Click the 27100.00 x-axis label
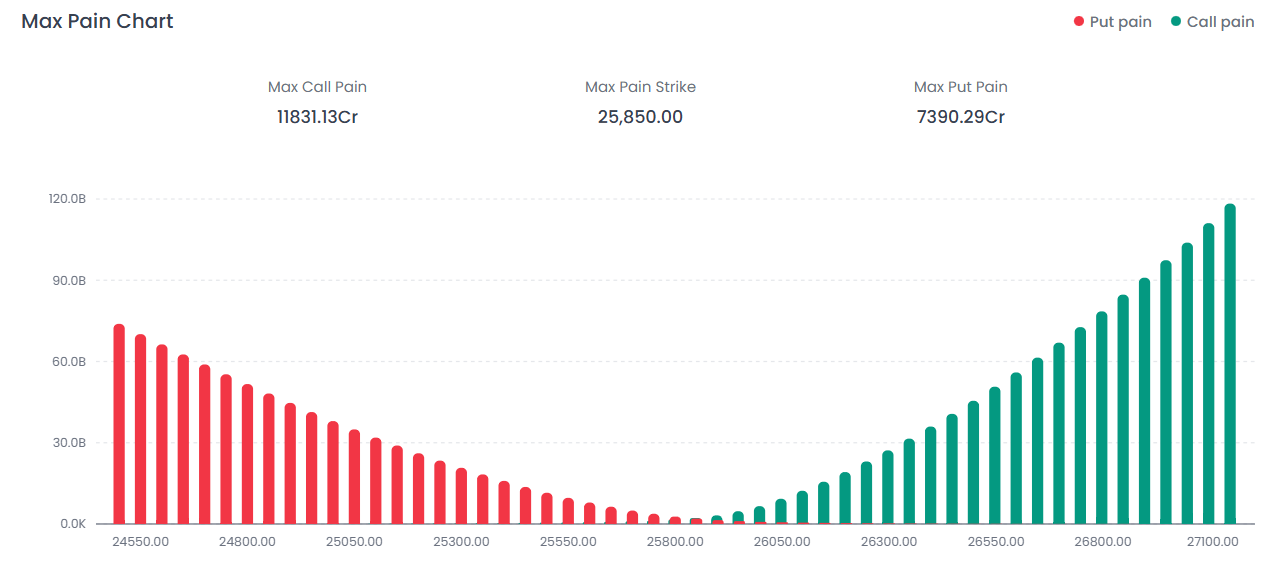Image resolution: width=1276 pixels, height=579 pixels. pos(1209,541)
